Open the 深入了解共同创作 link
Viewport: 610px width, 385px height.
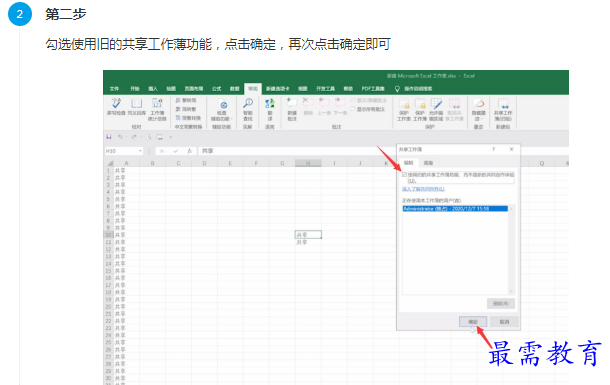[423, 189]
